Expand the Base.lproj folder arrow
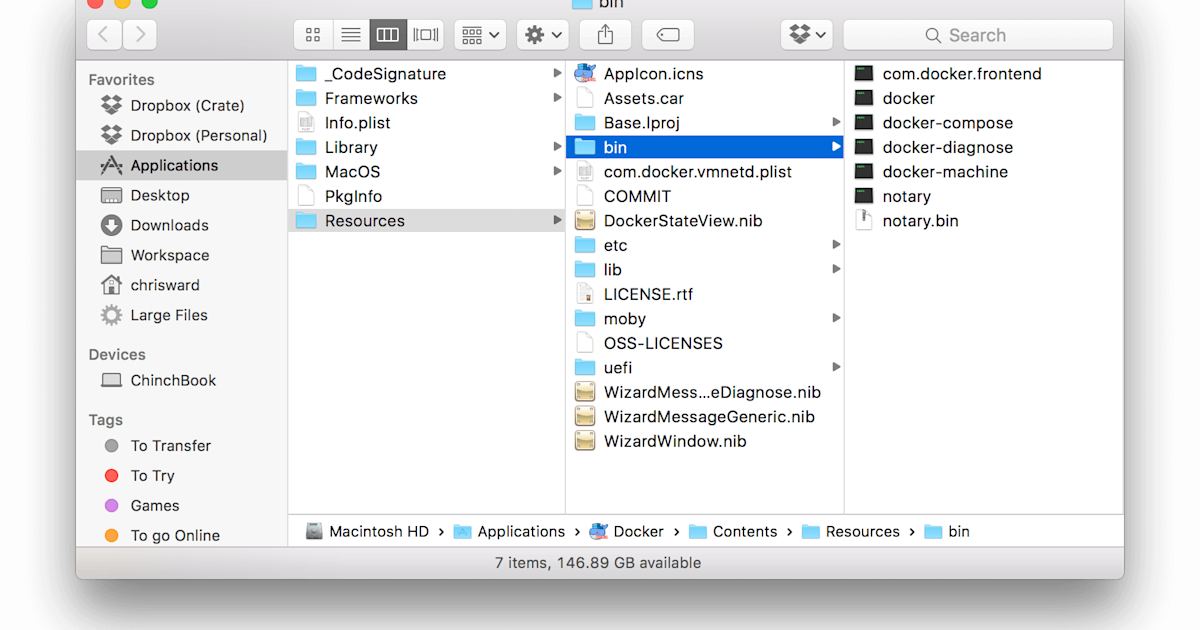Viewport: 1200px width, 630px height. tap(836, 123)
